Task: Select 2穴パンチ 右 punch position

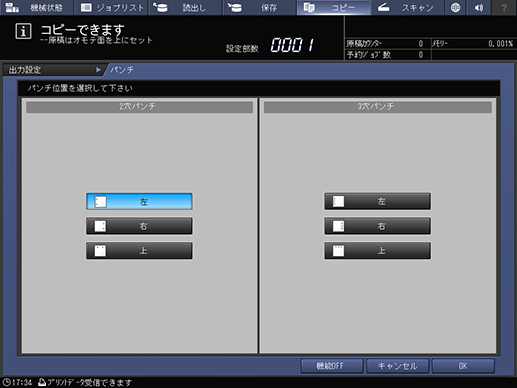Action: point(139,226)
